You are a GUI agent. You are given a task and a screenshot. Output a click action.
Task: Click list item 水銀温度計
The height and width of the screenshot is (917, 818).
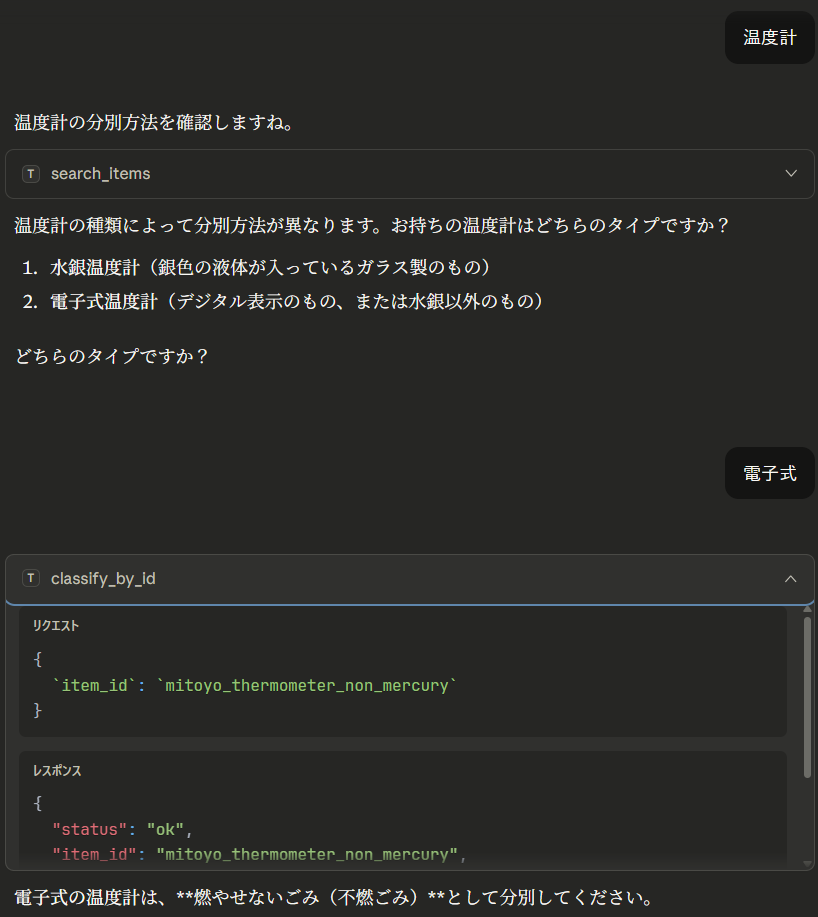270,267
